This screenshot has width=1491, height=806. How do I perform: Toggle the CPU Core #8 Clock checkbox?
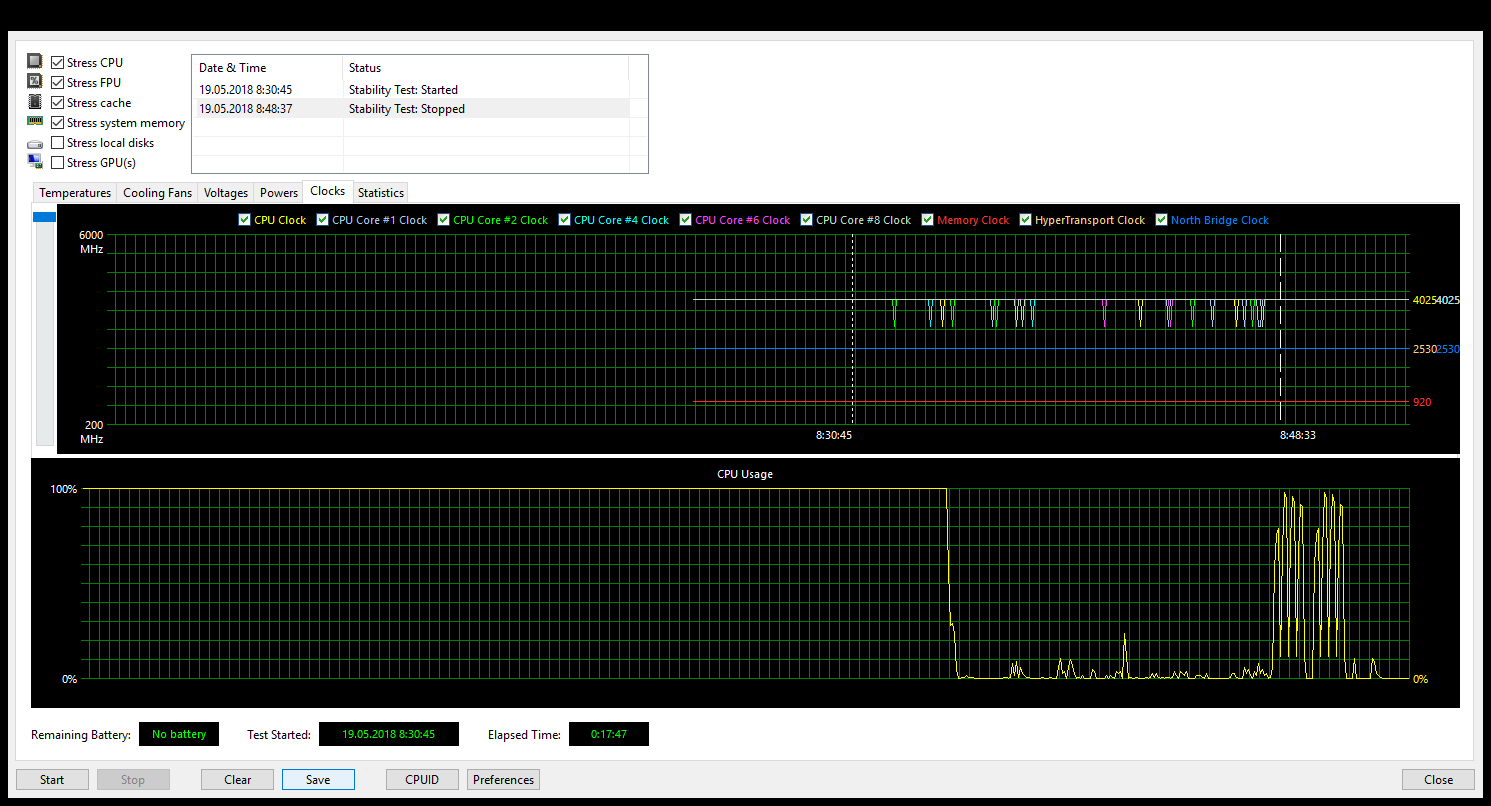click(x=807, y=220)
